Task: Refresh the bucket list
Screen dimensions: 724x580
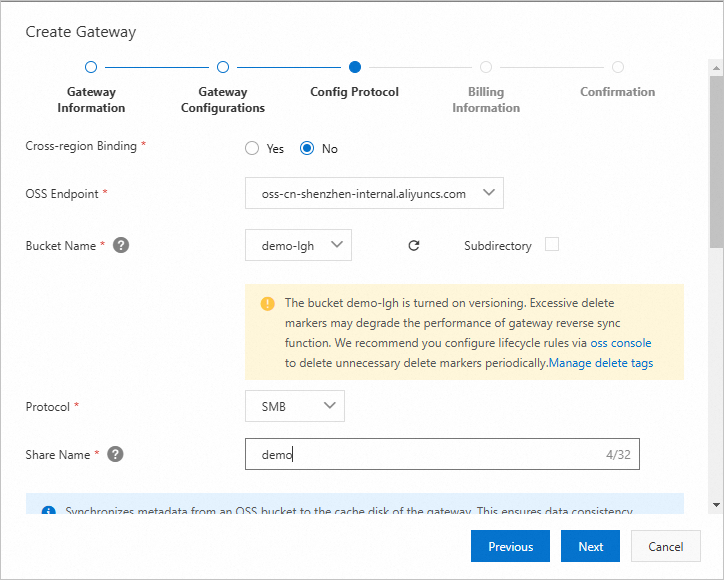Action: (x=414, y=245)
